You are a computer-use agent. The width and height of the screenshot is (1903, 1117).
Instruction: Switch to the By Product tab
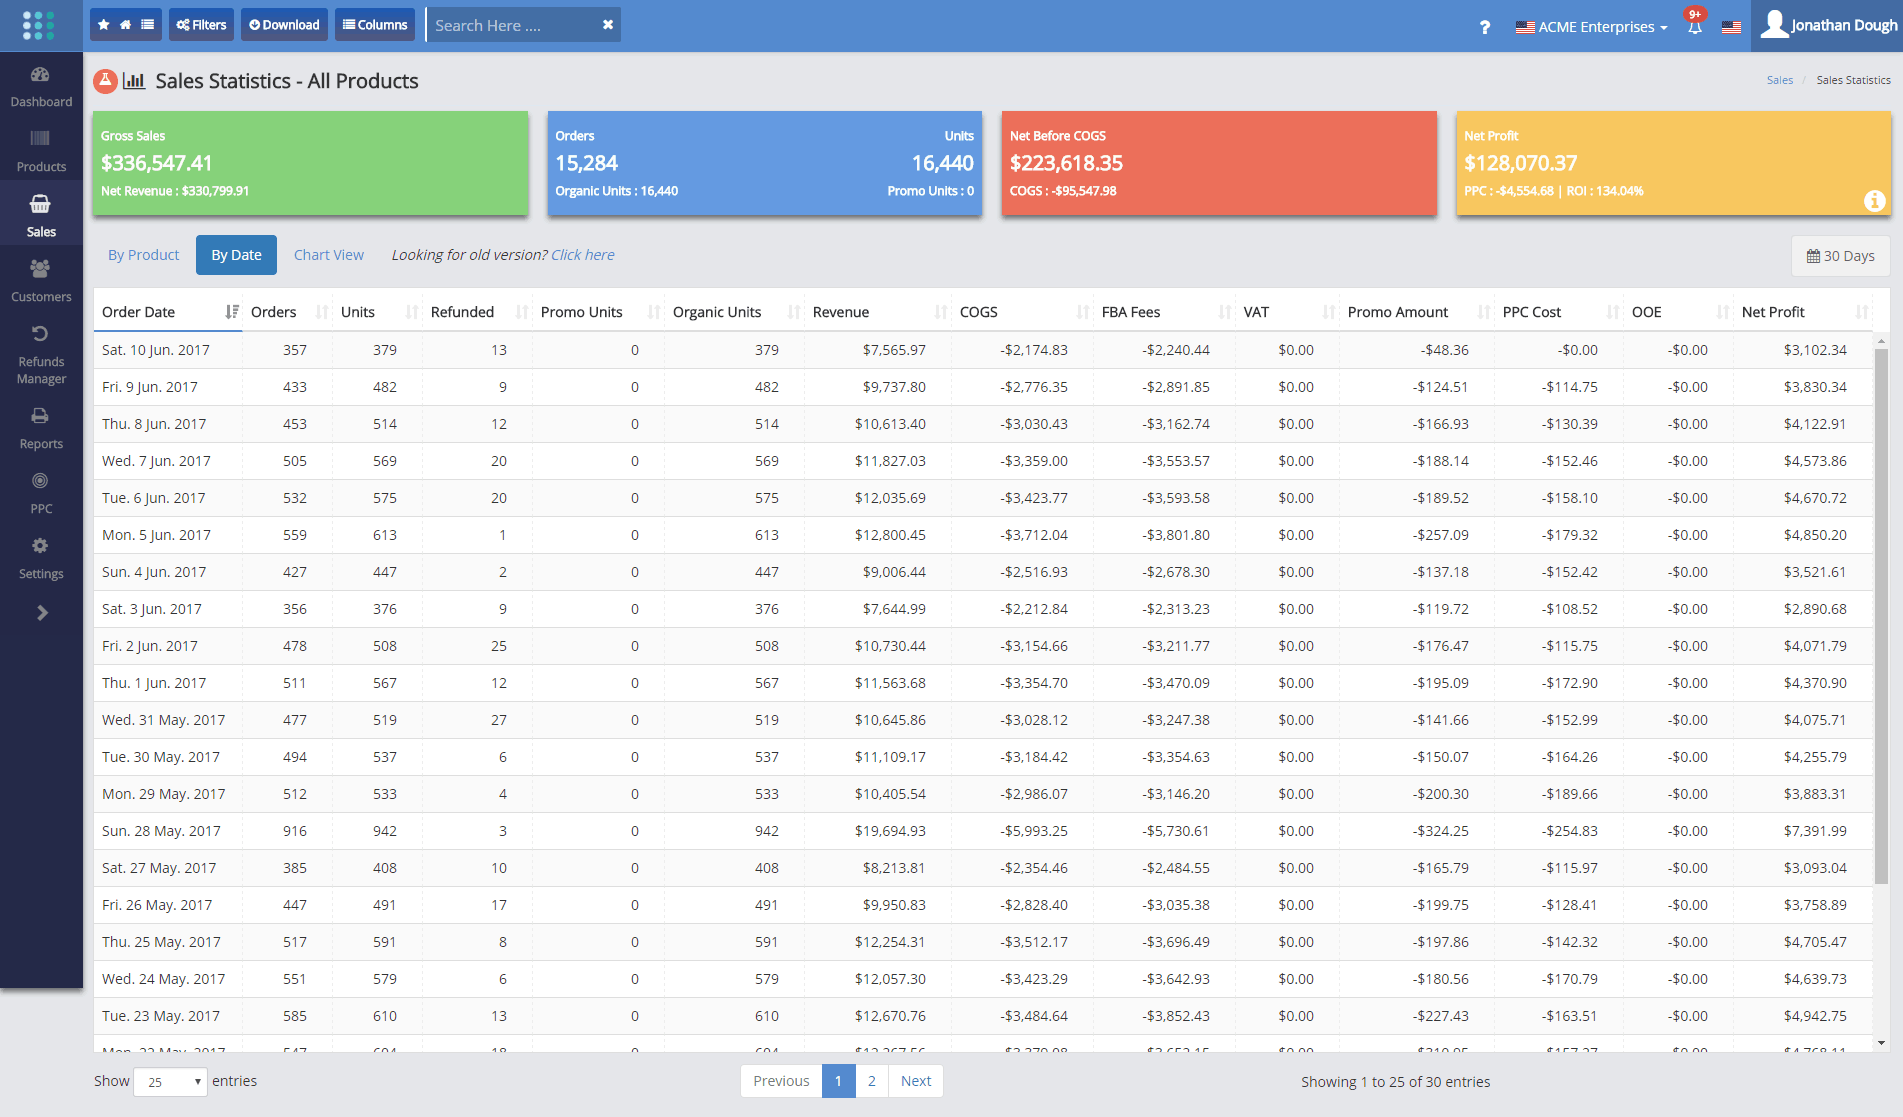[x=143, y=254]
